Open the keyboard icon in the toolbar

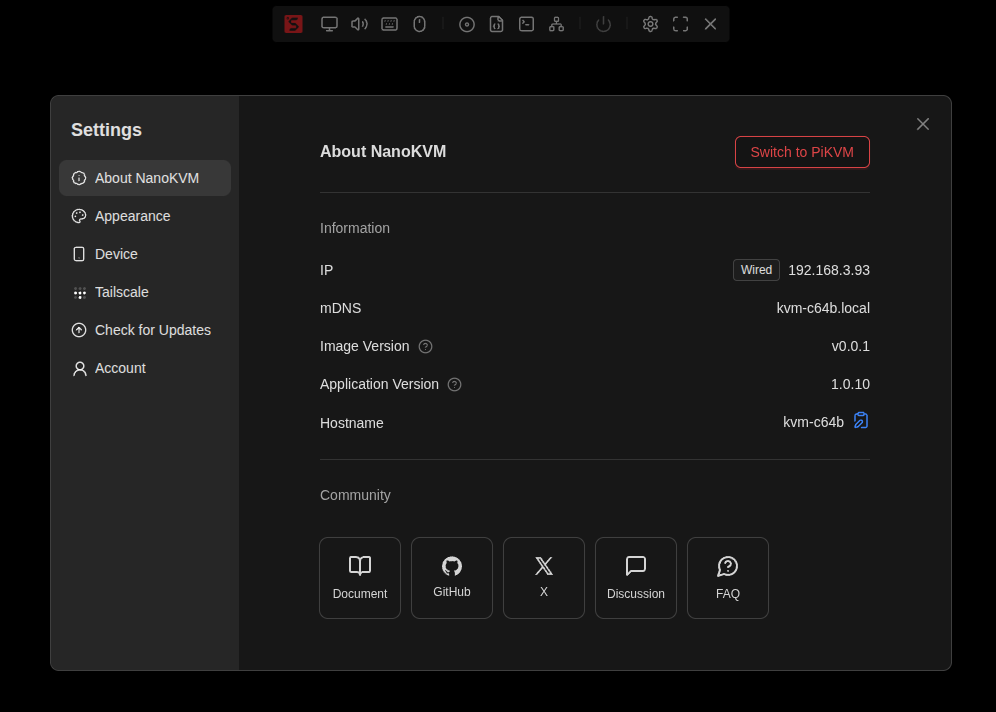tap(389, 24)
